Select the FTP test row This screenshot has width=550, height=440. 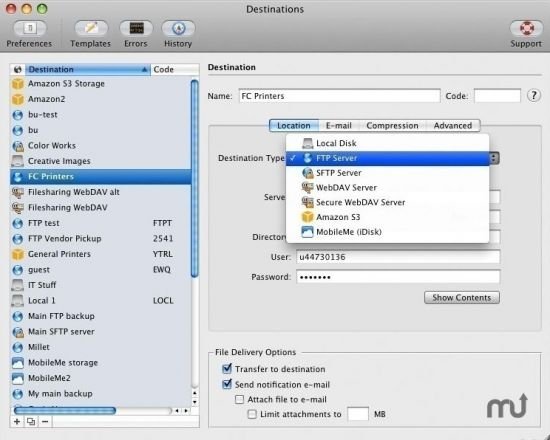coord(101,223)
